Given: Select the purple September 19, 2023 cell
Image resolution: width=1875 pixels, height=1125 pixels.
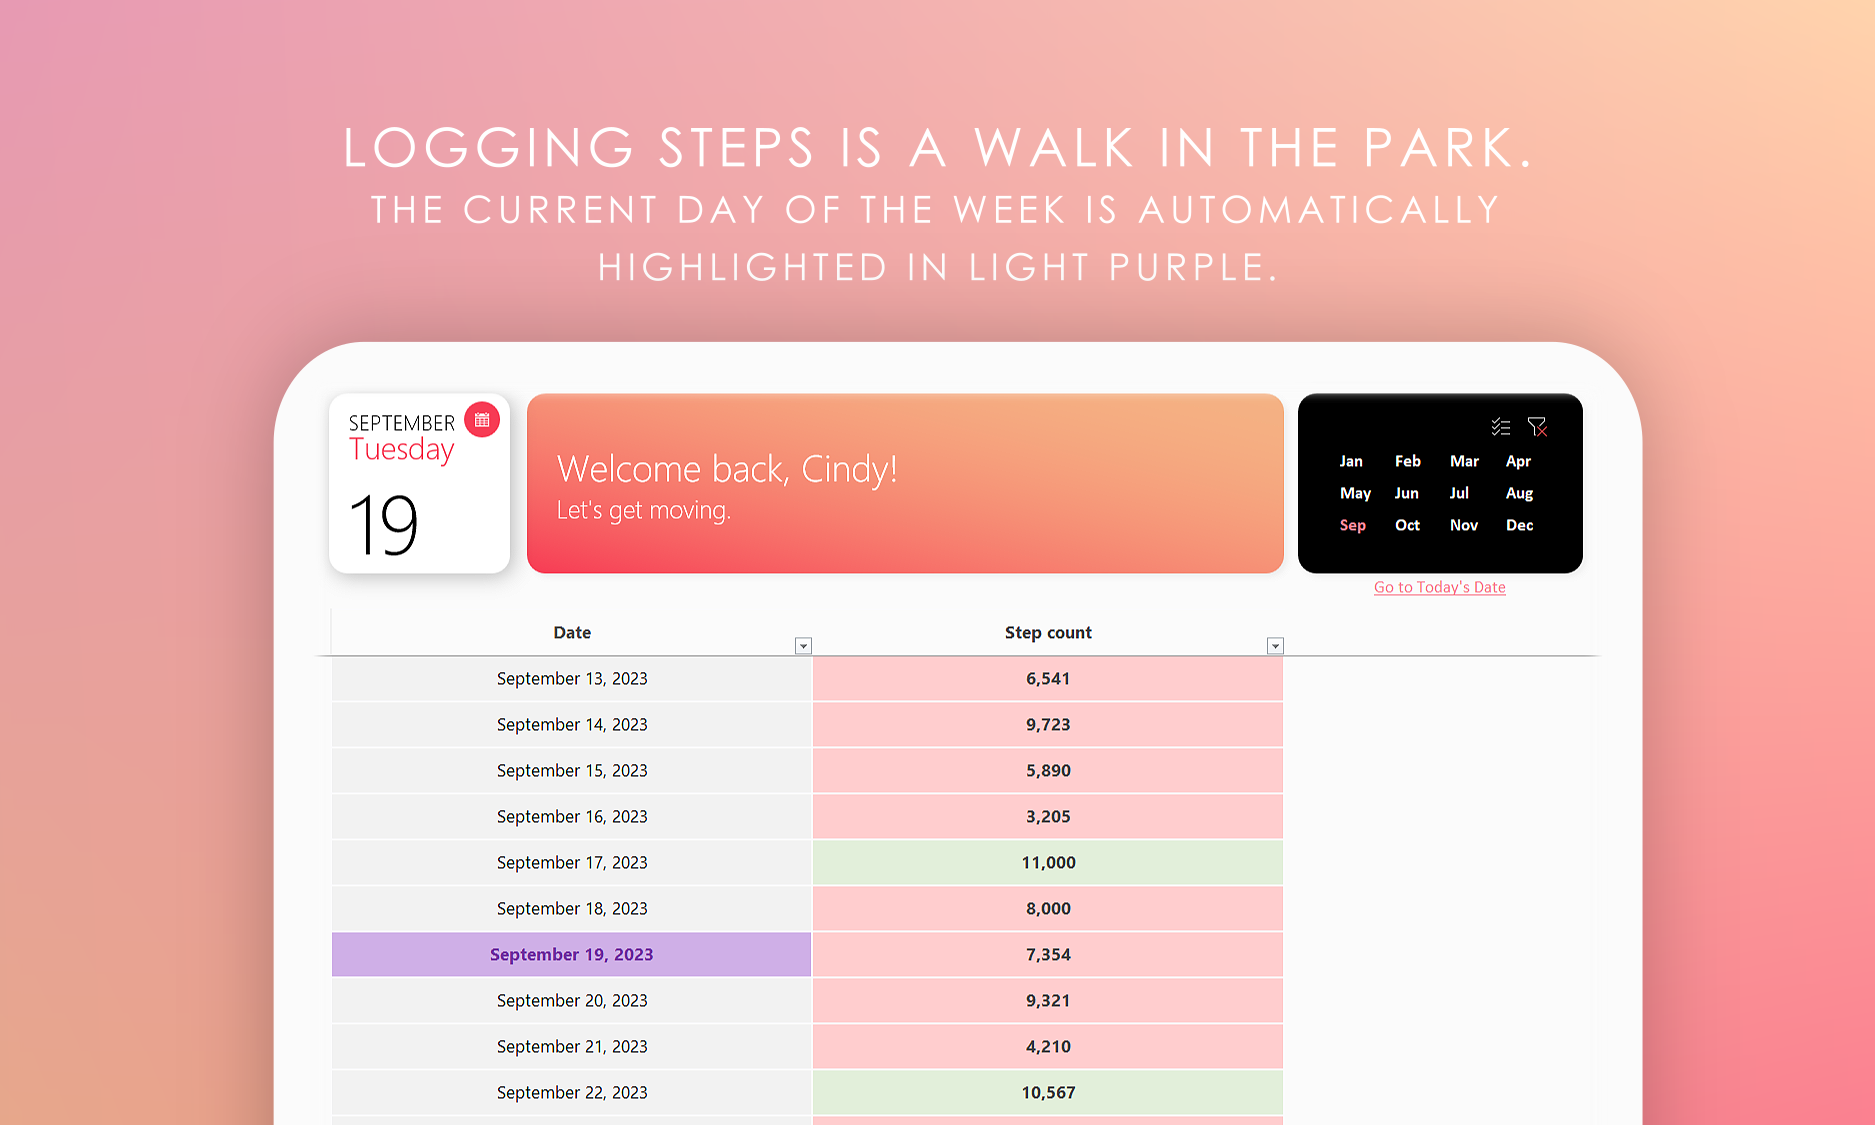Looking at the screenshot, I should (571, 954).
